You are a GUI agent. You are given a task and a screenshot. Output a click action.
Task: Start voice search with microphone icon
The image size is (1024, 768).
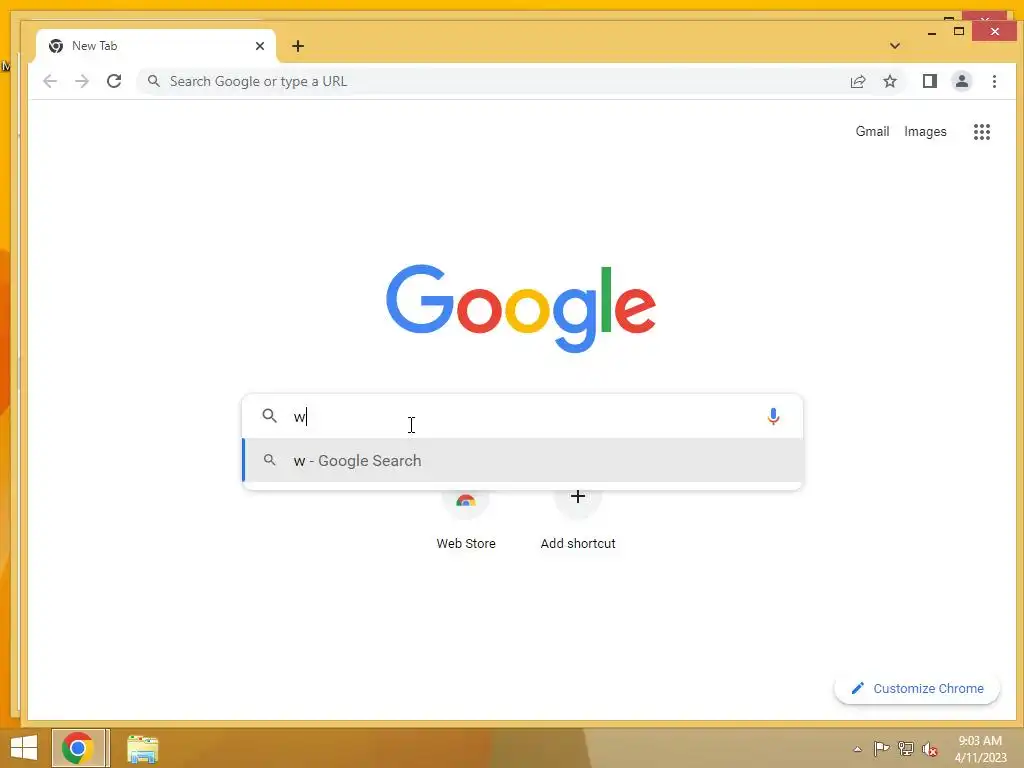(773, 416)
